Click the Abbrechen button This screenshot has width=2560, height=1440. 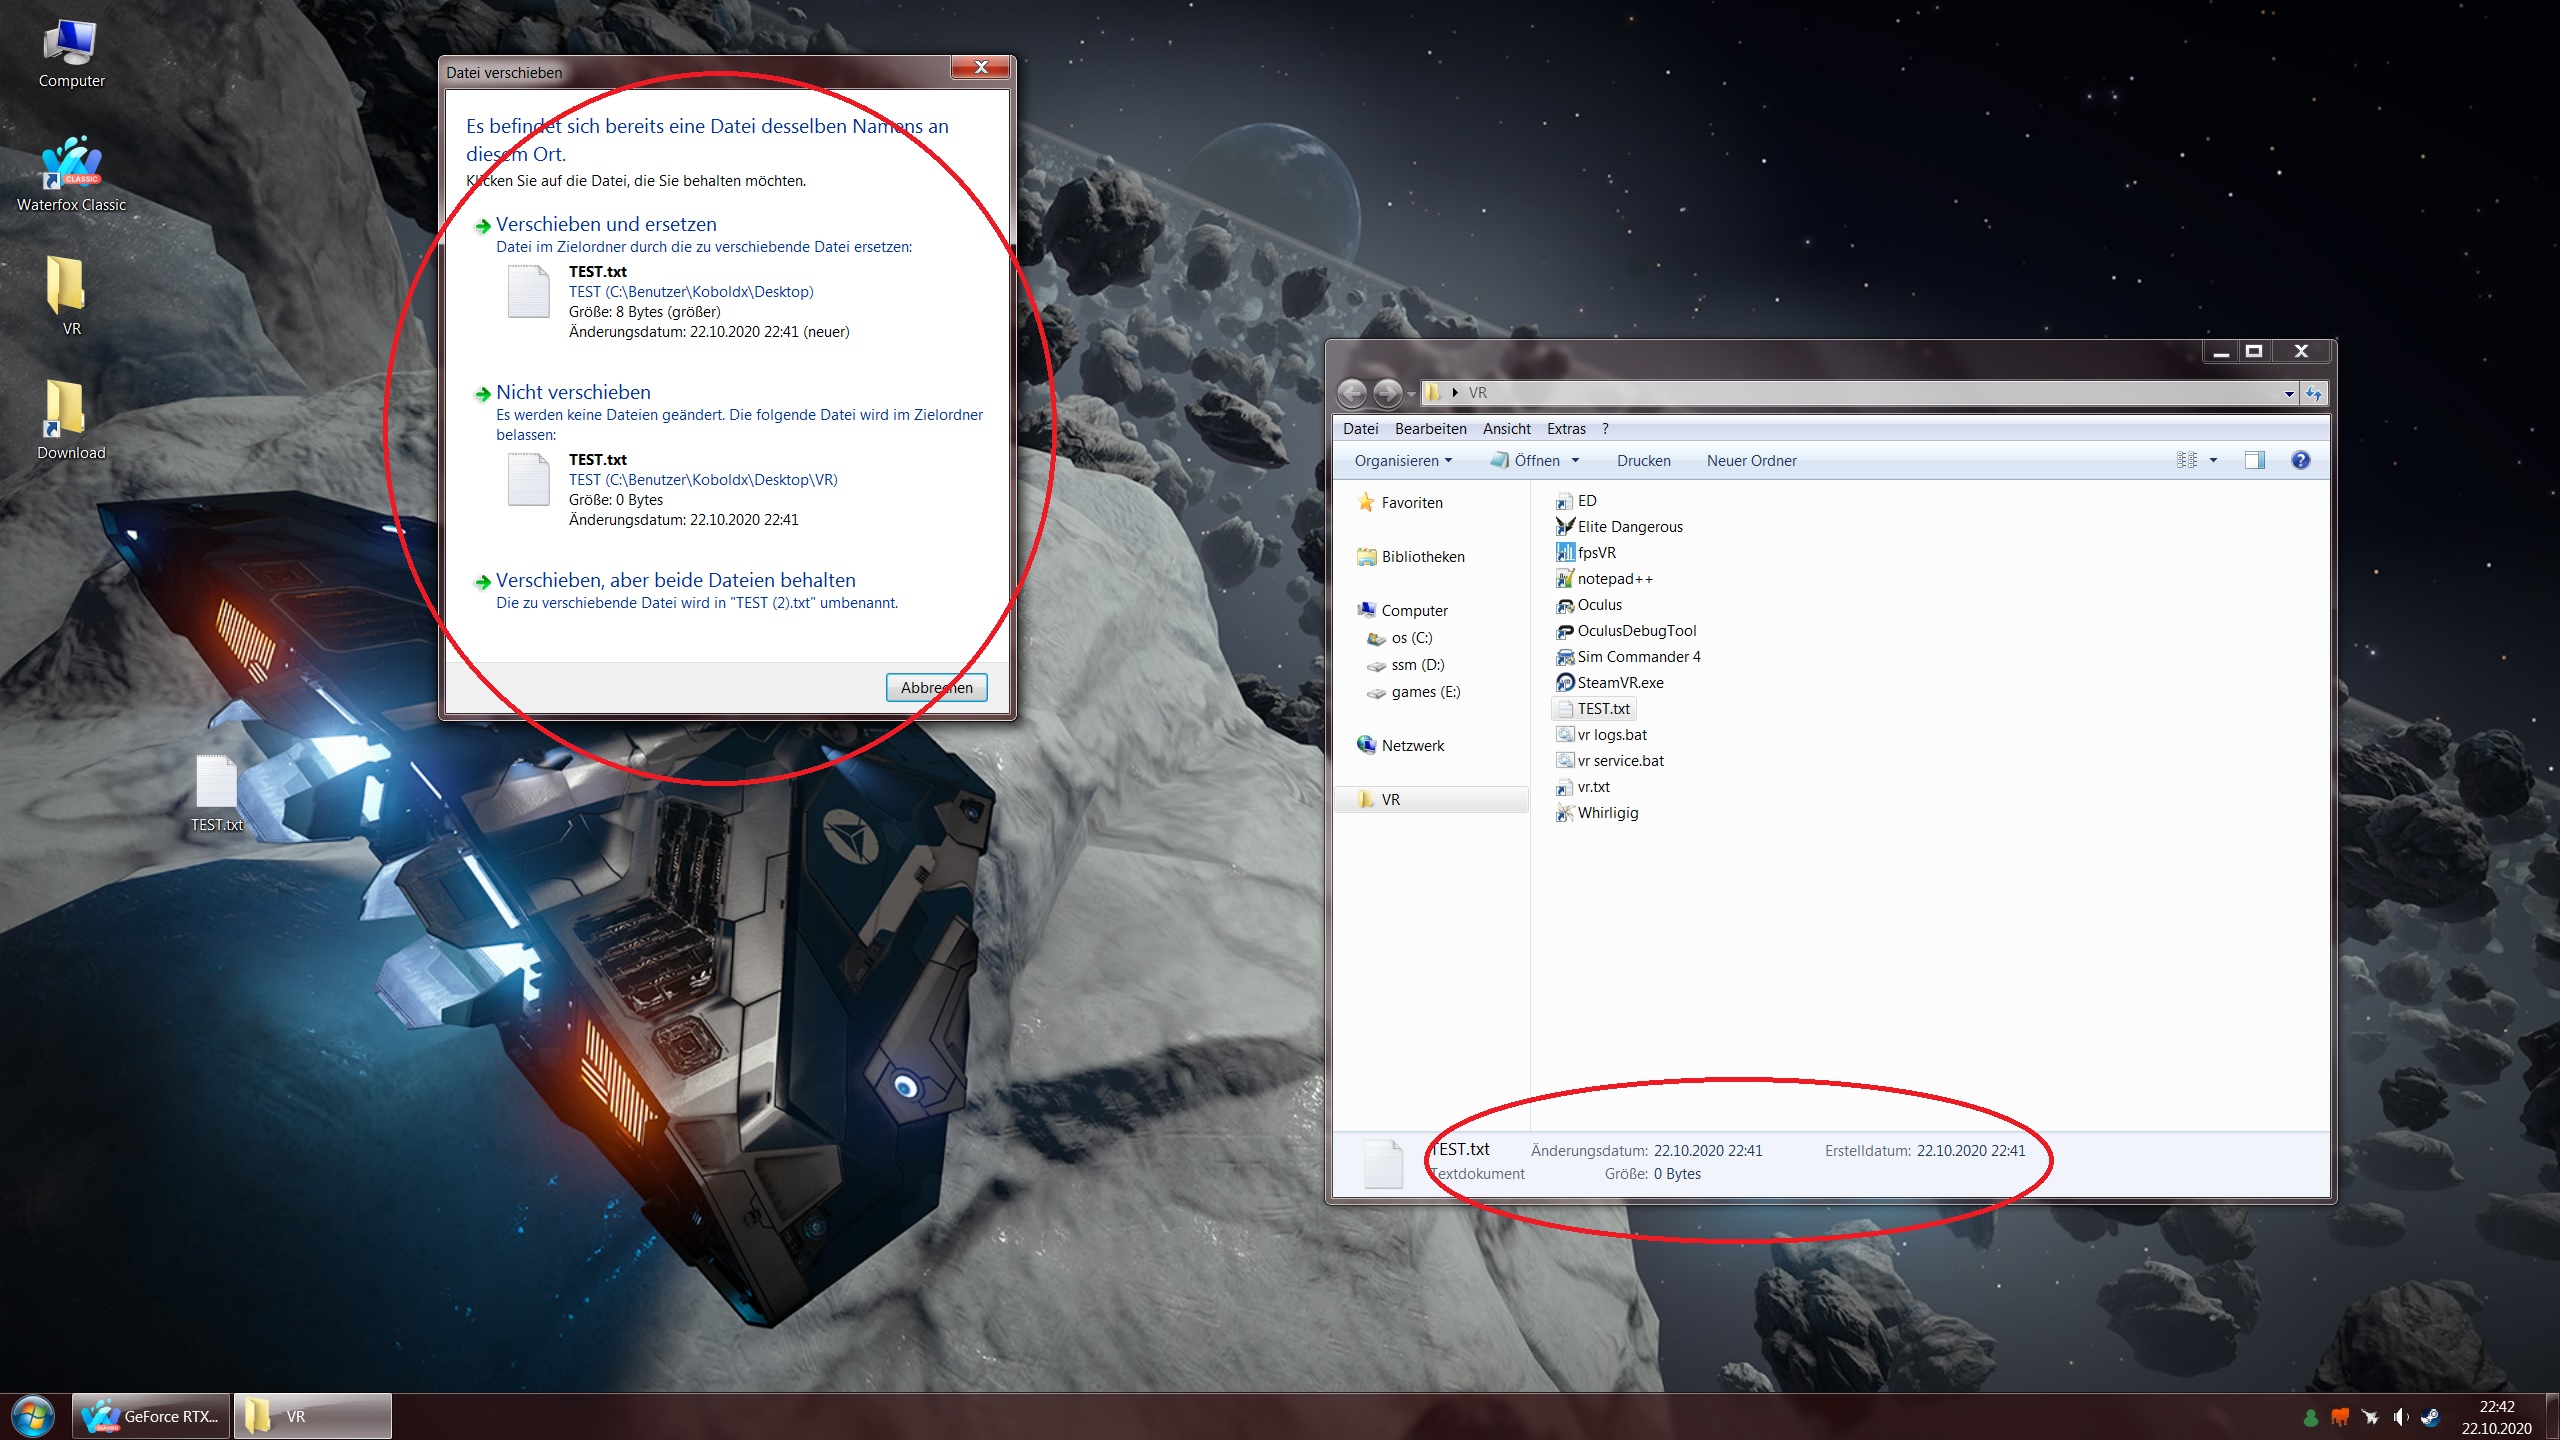[x=936, y=688]
